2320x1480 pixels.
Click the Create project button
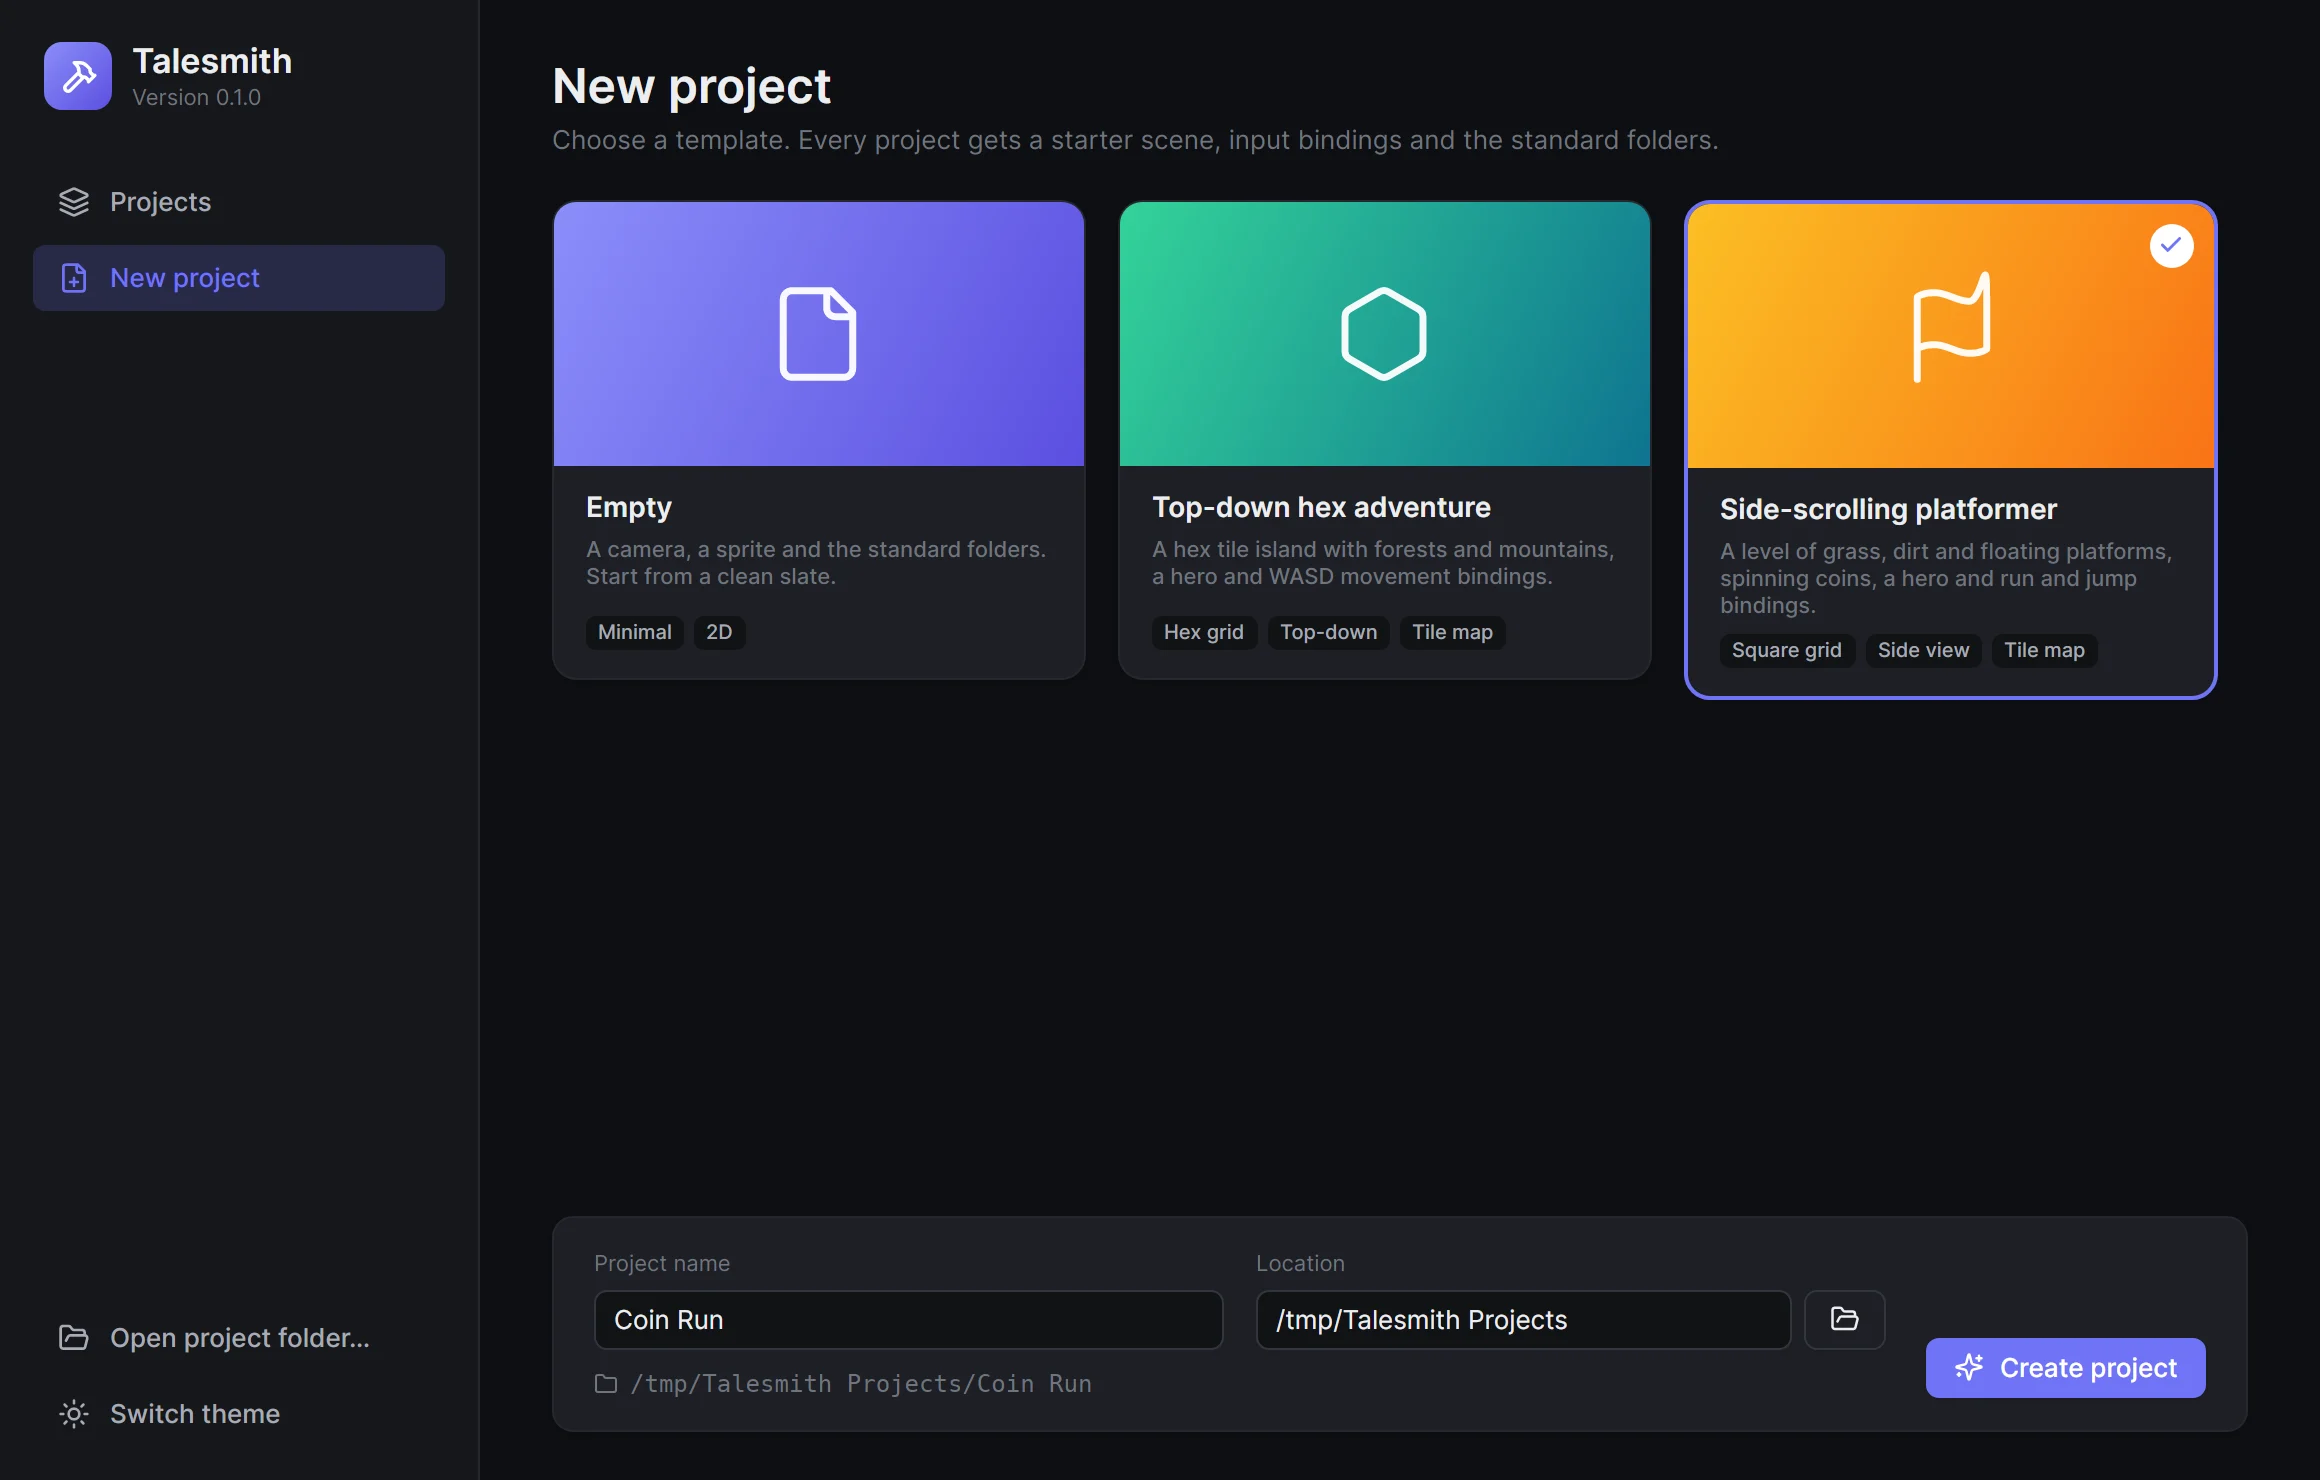click(2066, 1368)
